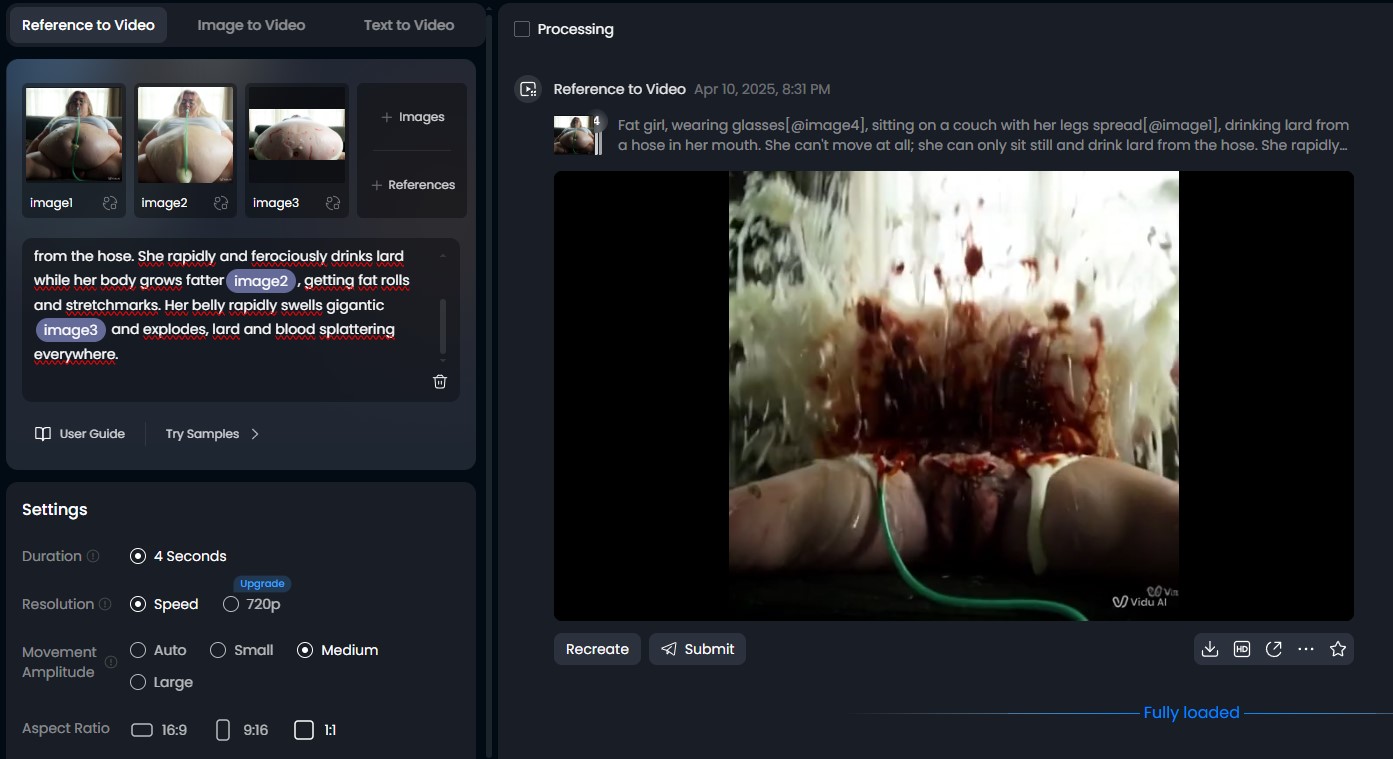Expand the truncated prompt text in history
Viewport: 1393px width, 759px height.
(983, 135)
